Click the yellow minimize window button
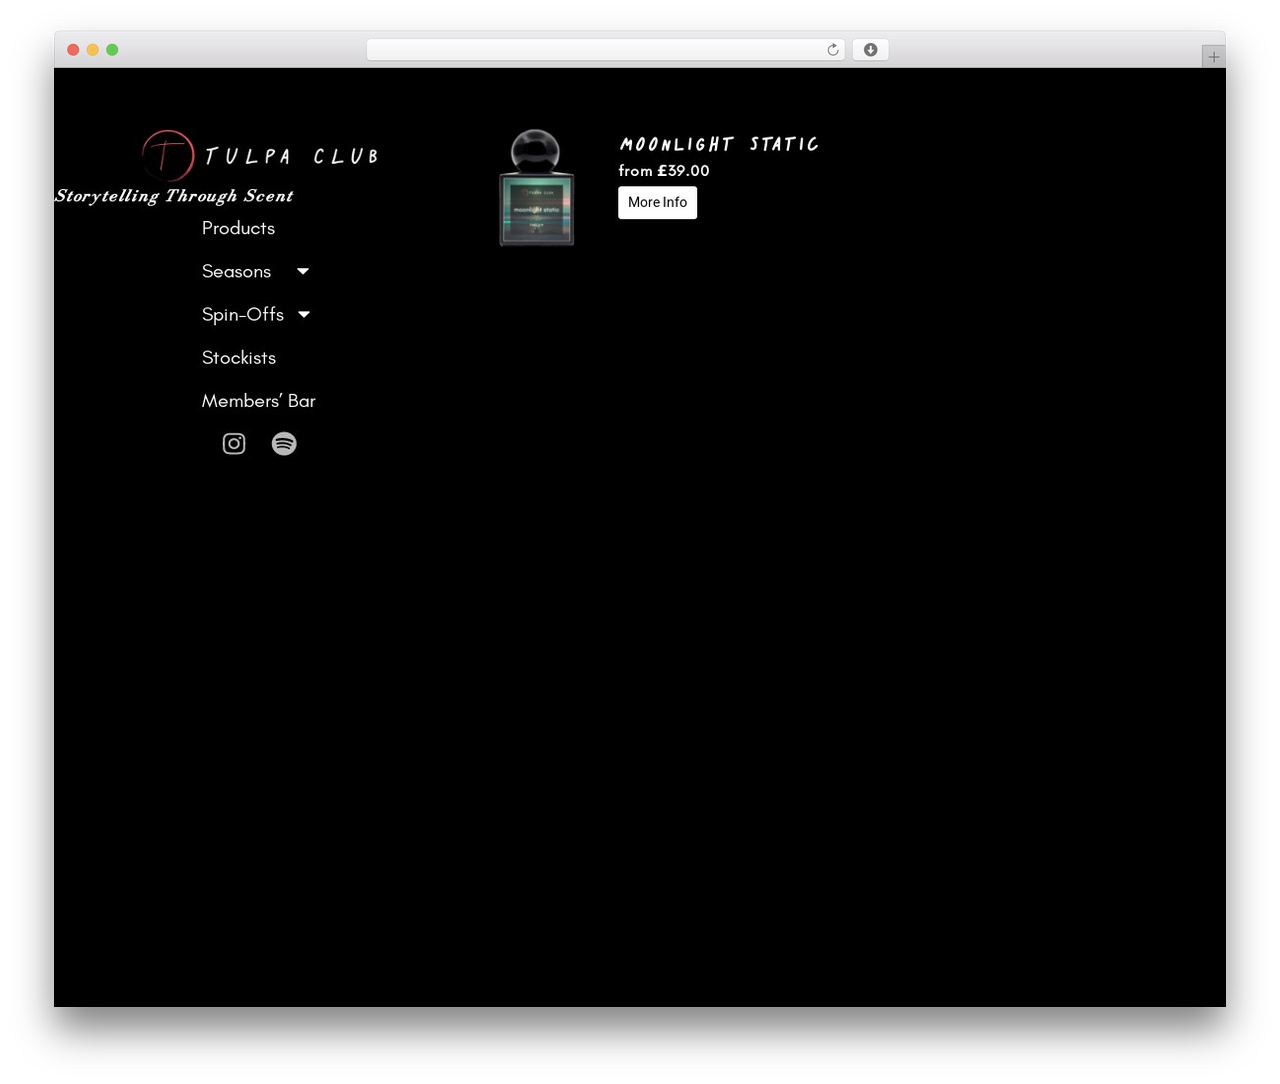1280x1084 pixels. pyautogui.click(x=92, y=50)
